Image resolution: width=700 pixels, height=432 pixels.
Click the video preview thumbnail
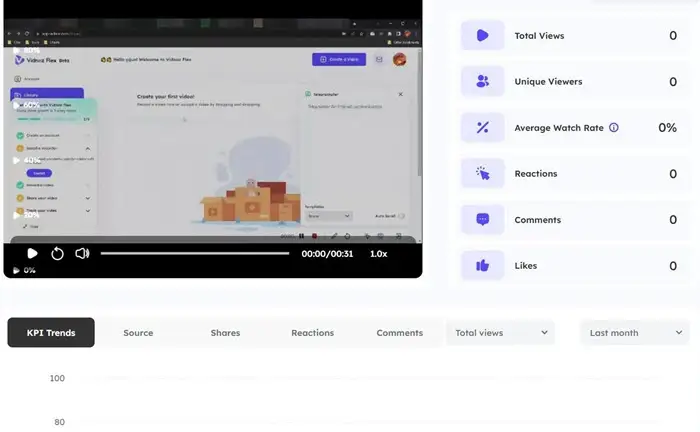(x=212, y=130)
